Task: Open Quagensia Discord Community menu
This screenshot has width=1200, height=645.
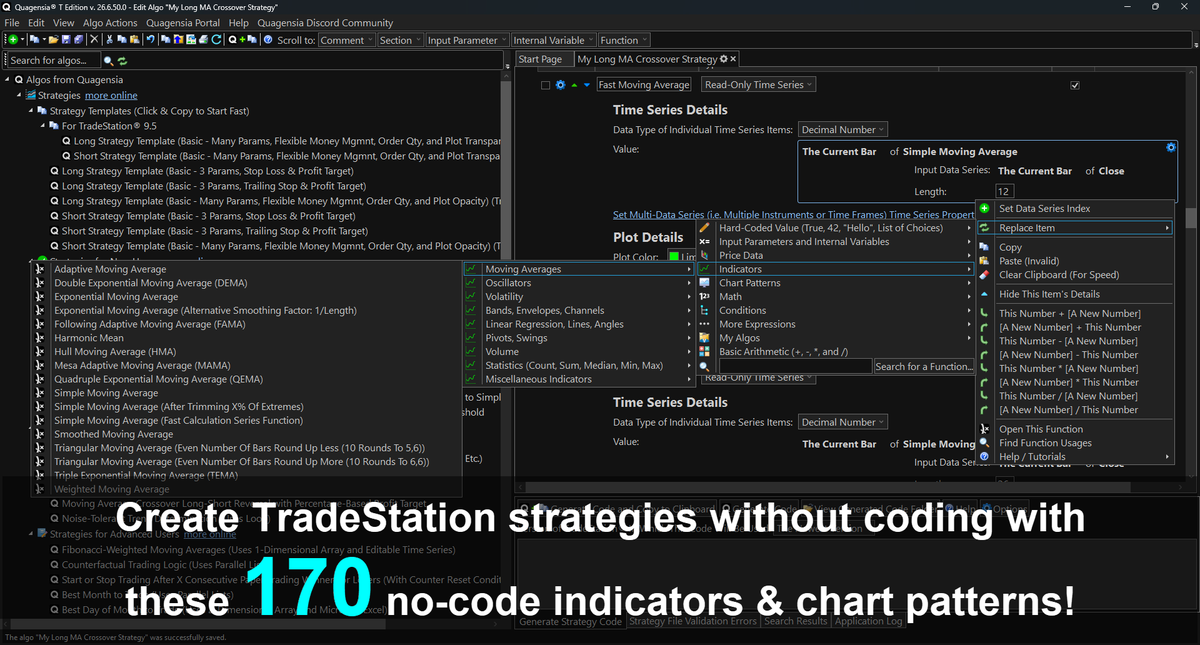Action: 325,22
